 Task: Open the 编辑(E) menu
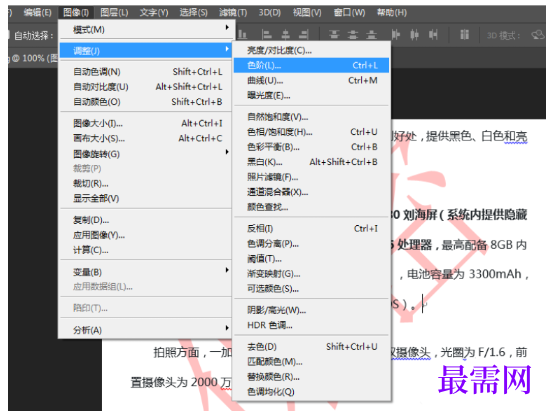pos(38,13)
